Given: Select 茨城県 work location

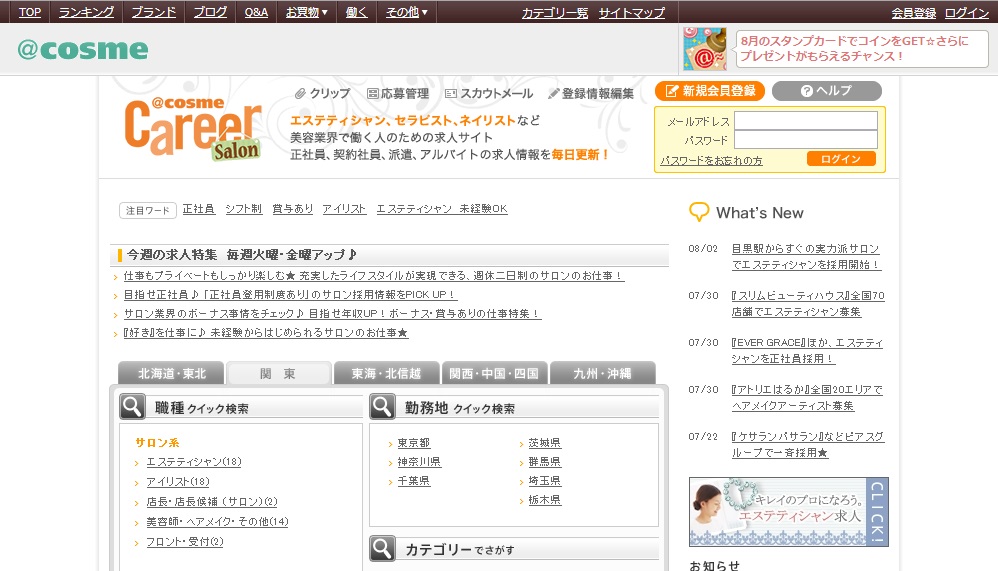Looking at the screenshot, I should click(545, 443).
